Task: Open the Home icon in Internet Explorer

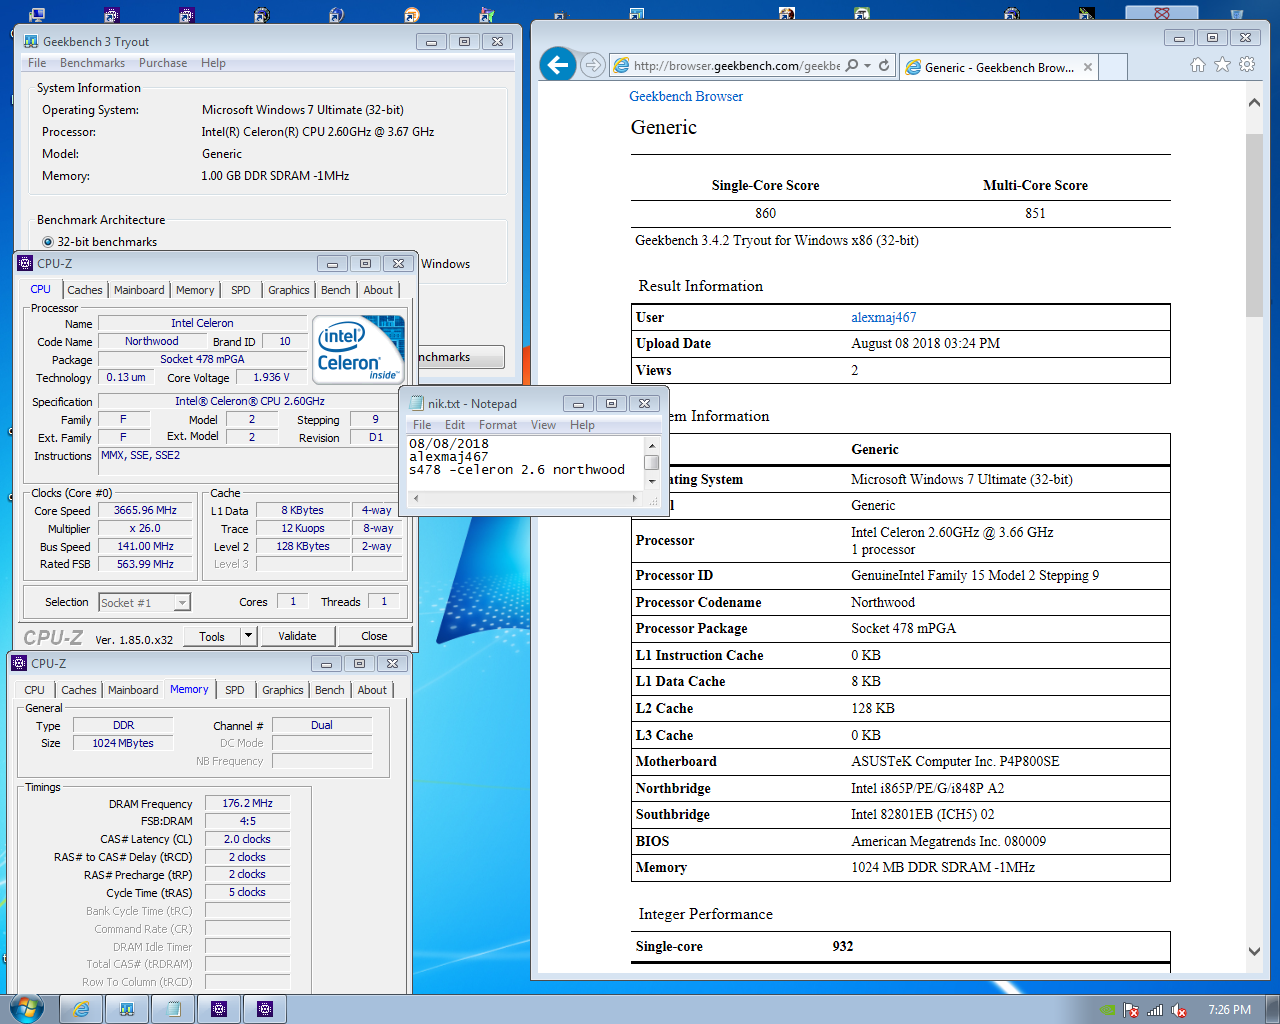Action: pyautogui.click(x=1198, y=65)
